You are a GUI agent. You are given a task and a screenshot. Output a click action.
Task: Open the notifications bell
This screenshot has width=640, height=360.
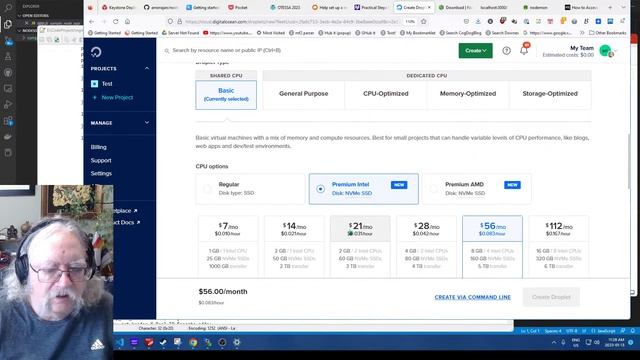point(524,50)
